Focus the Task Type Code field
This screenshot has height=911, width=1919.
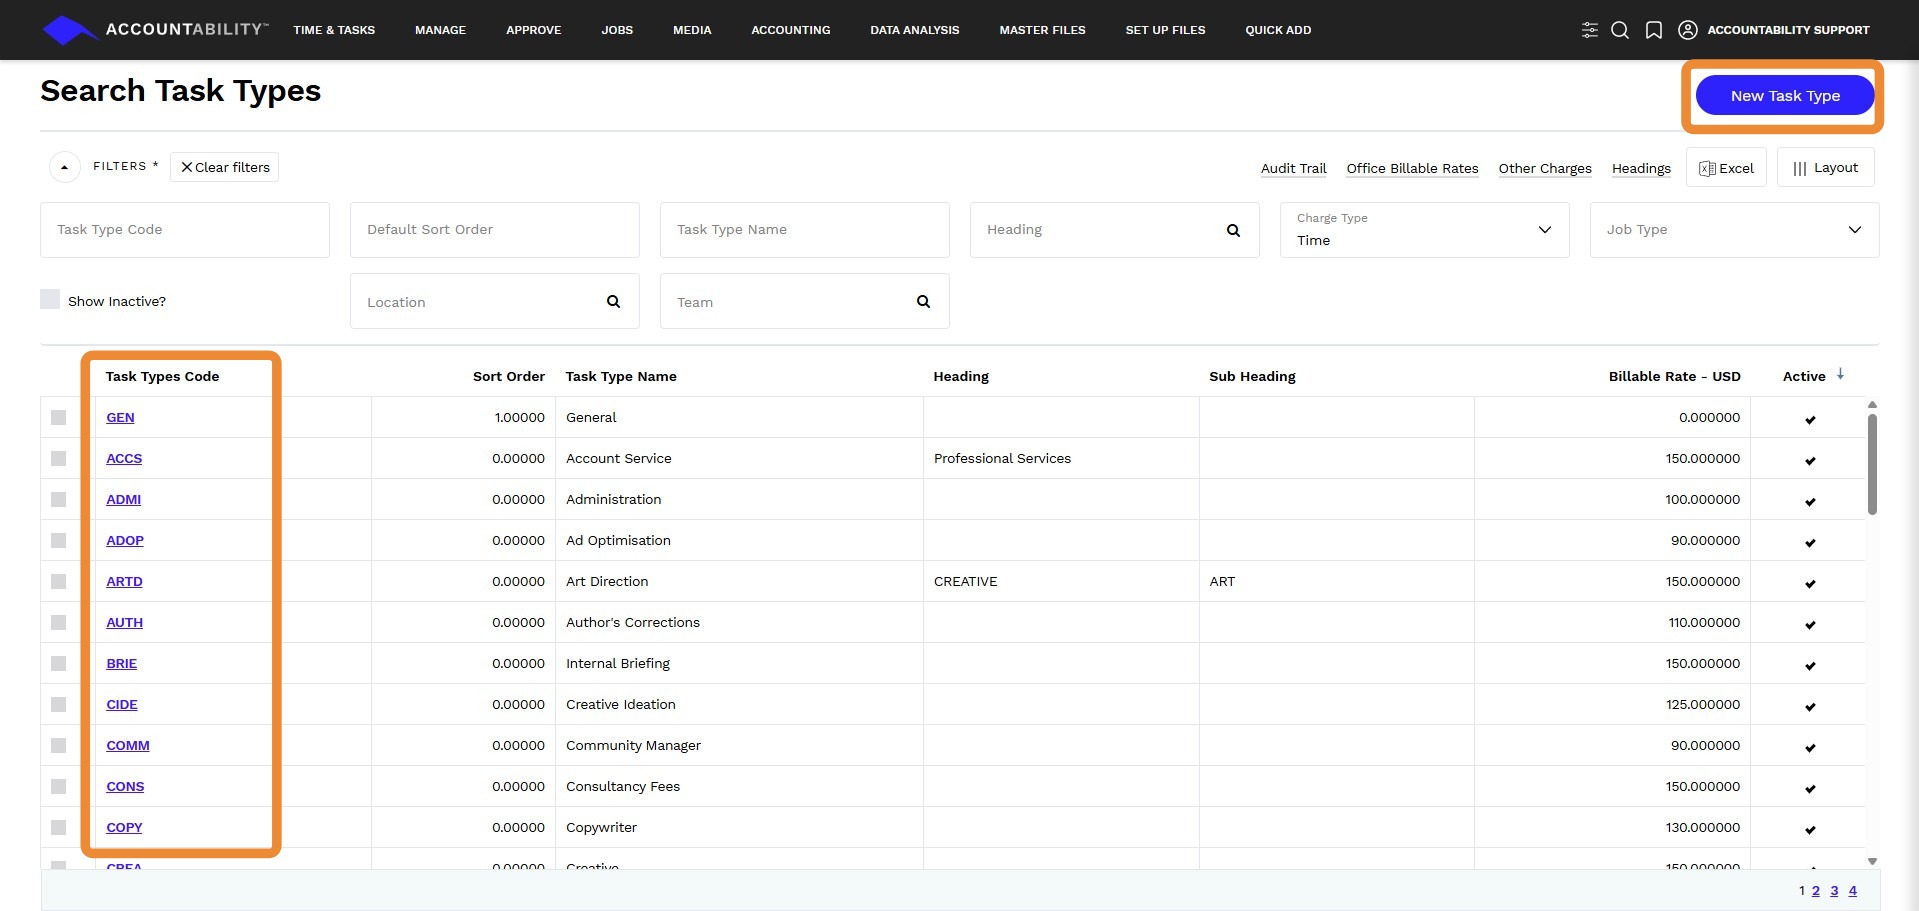click(185, 230)
